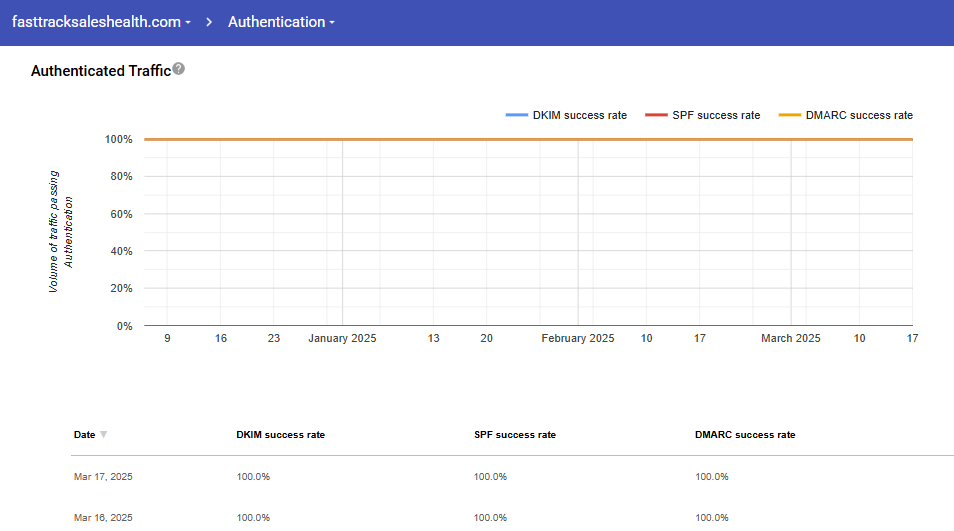Click DKIM success rate column header

[280, 435]
